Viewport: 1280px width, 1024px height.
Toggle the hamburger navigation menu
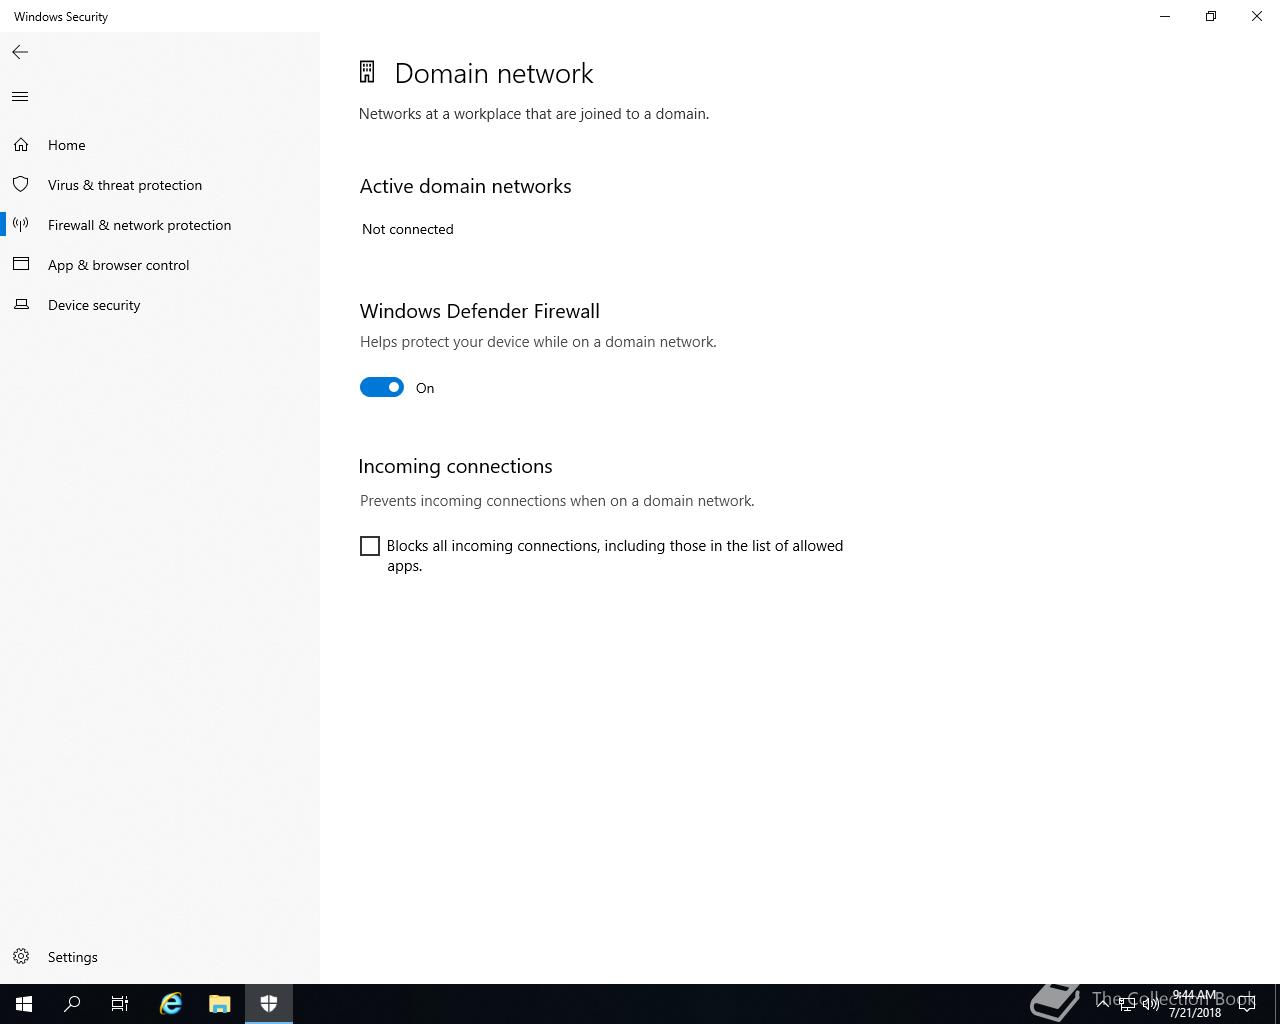pyautogui.click(x=20, y=97)
